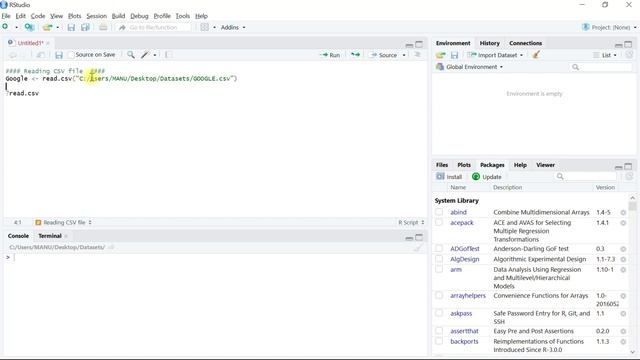Check the assertthat package checkbox
Viewport: 640px width, 360px height.
439,331
